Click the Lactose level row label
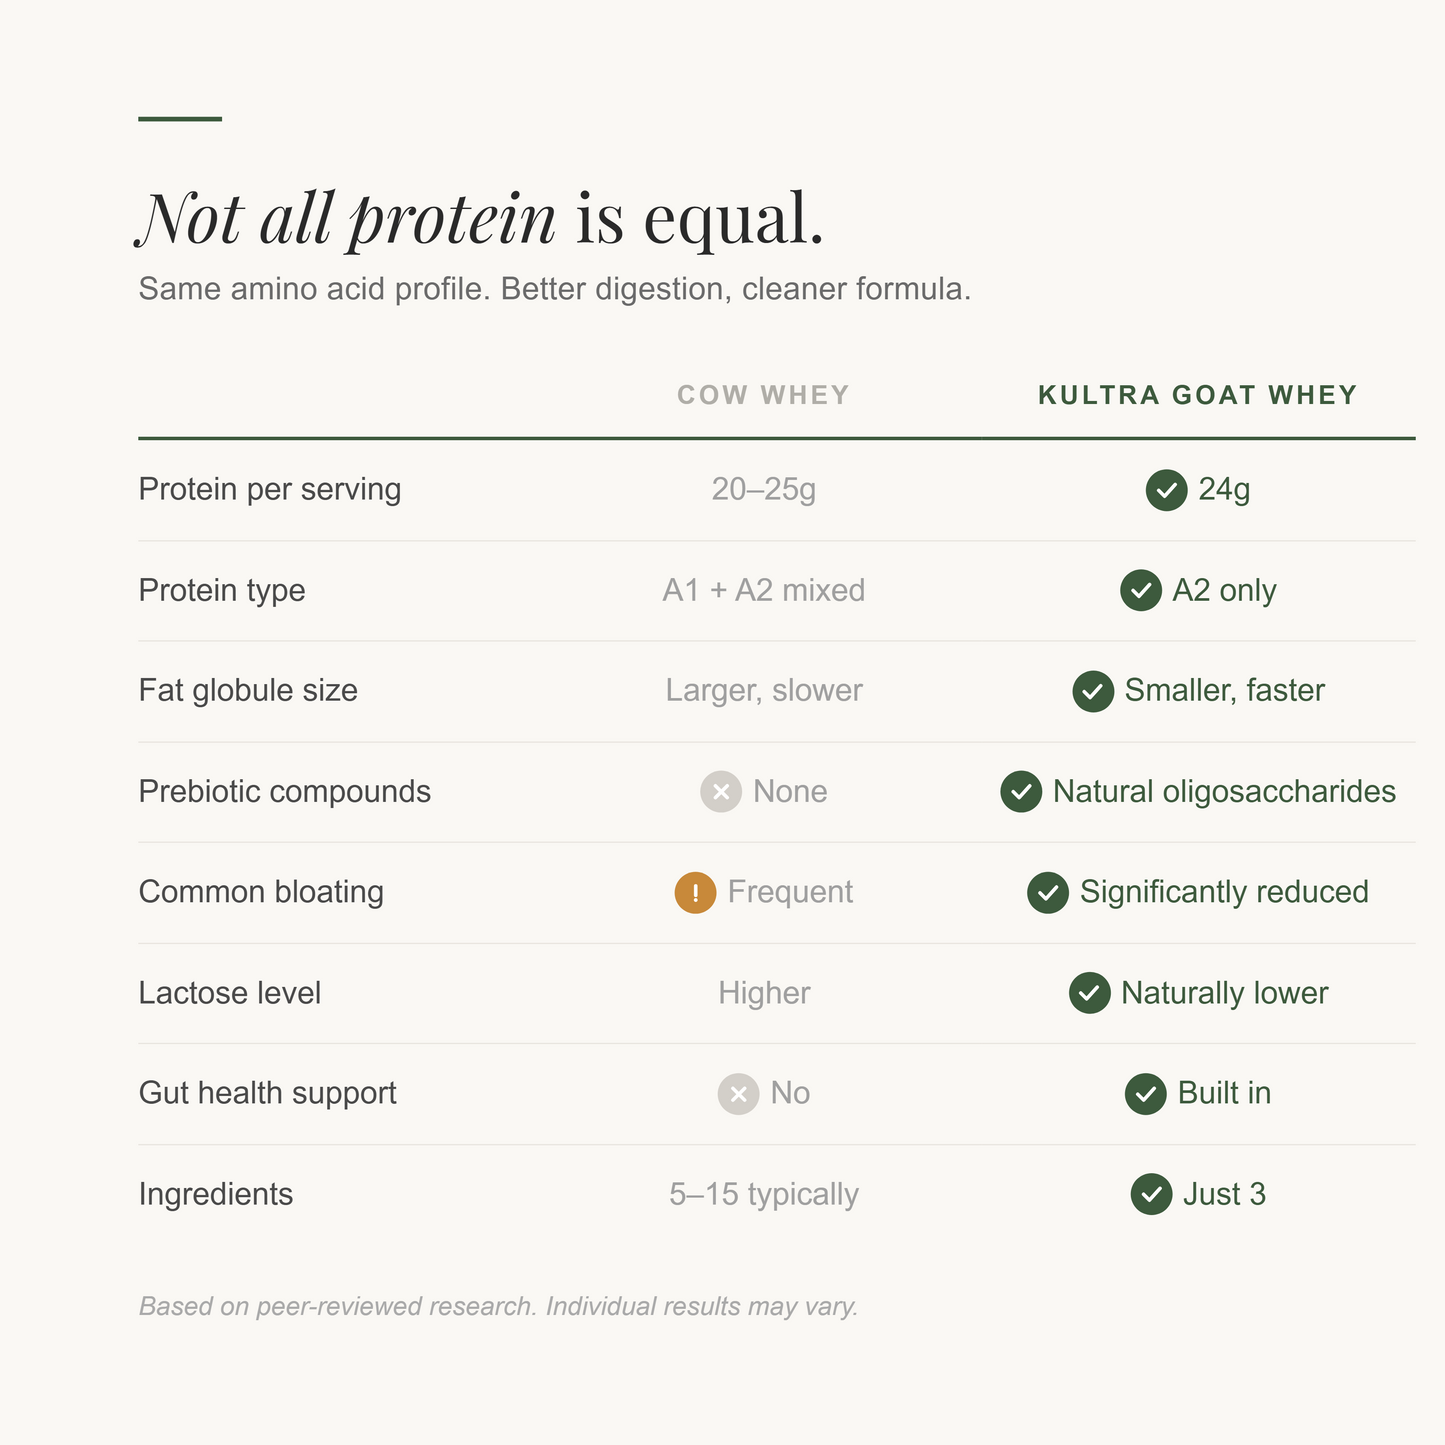1445x1445 pixels. click(x=230, y=993)
